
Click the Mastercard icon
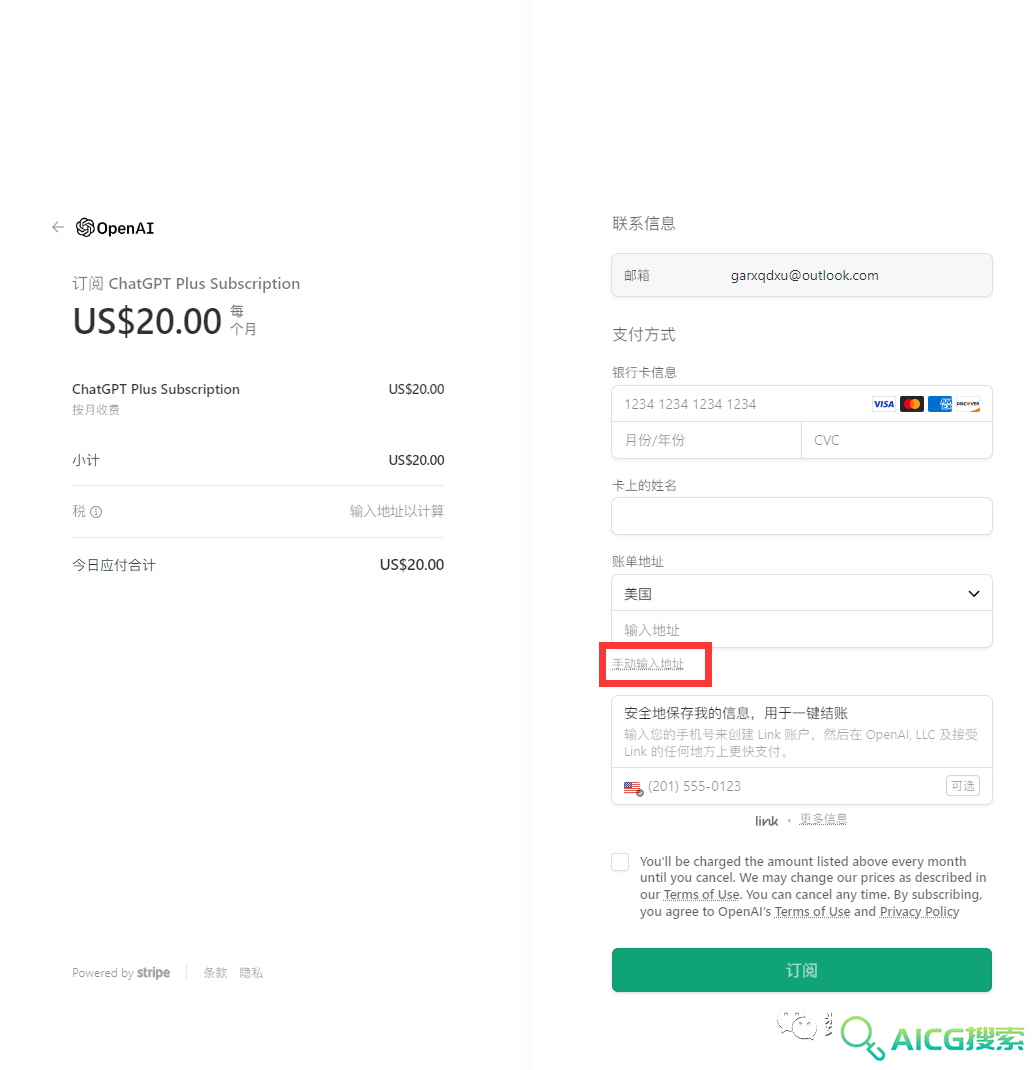911,404
